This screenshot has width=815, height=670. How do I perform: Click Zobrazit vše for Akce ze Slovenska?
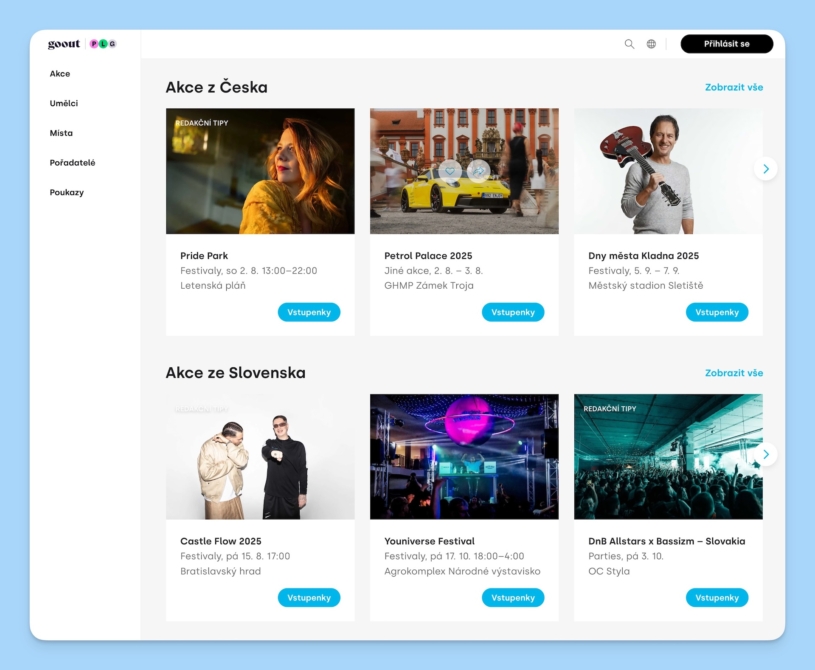pyautogui.click(x=733, y=373)
